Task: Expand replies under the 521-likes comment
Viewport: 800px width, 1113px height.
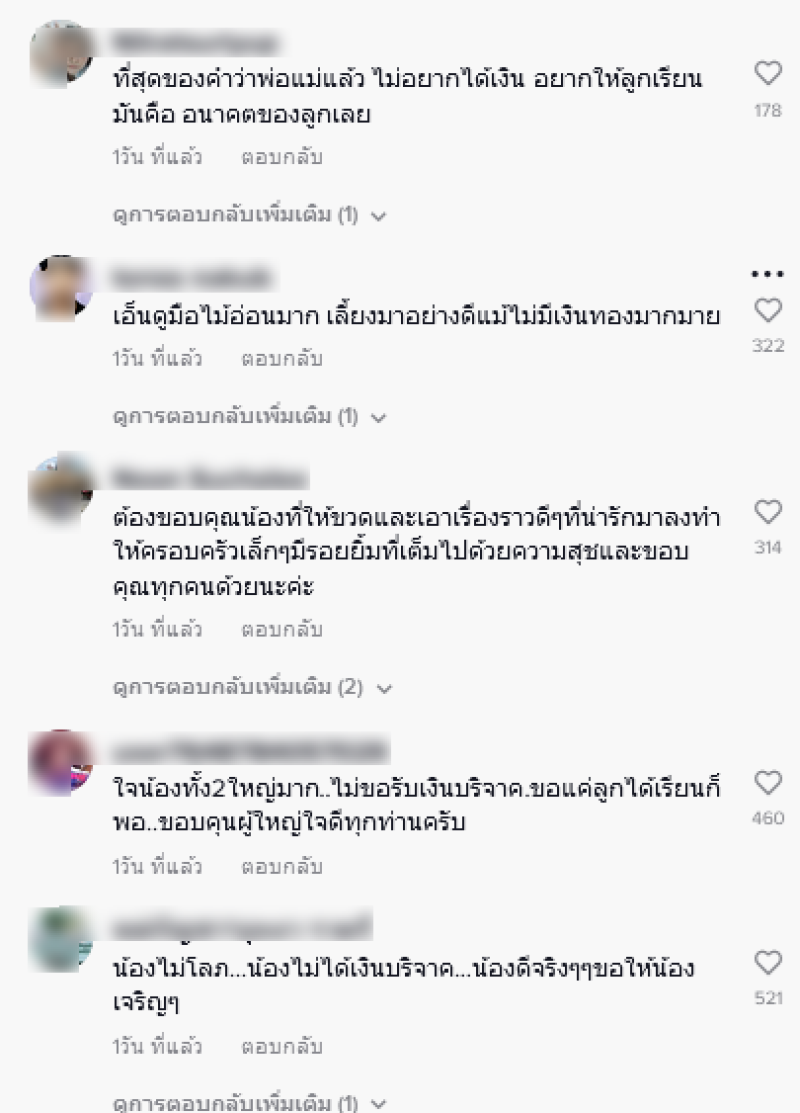Action: (x=249, y=1103)
